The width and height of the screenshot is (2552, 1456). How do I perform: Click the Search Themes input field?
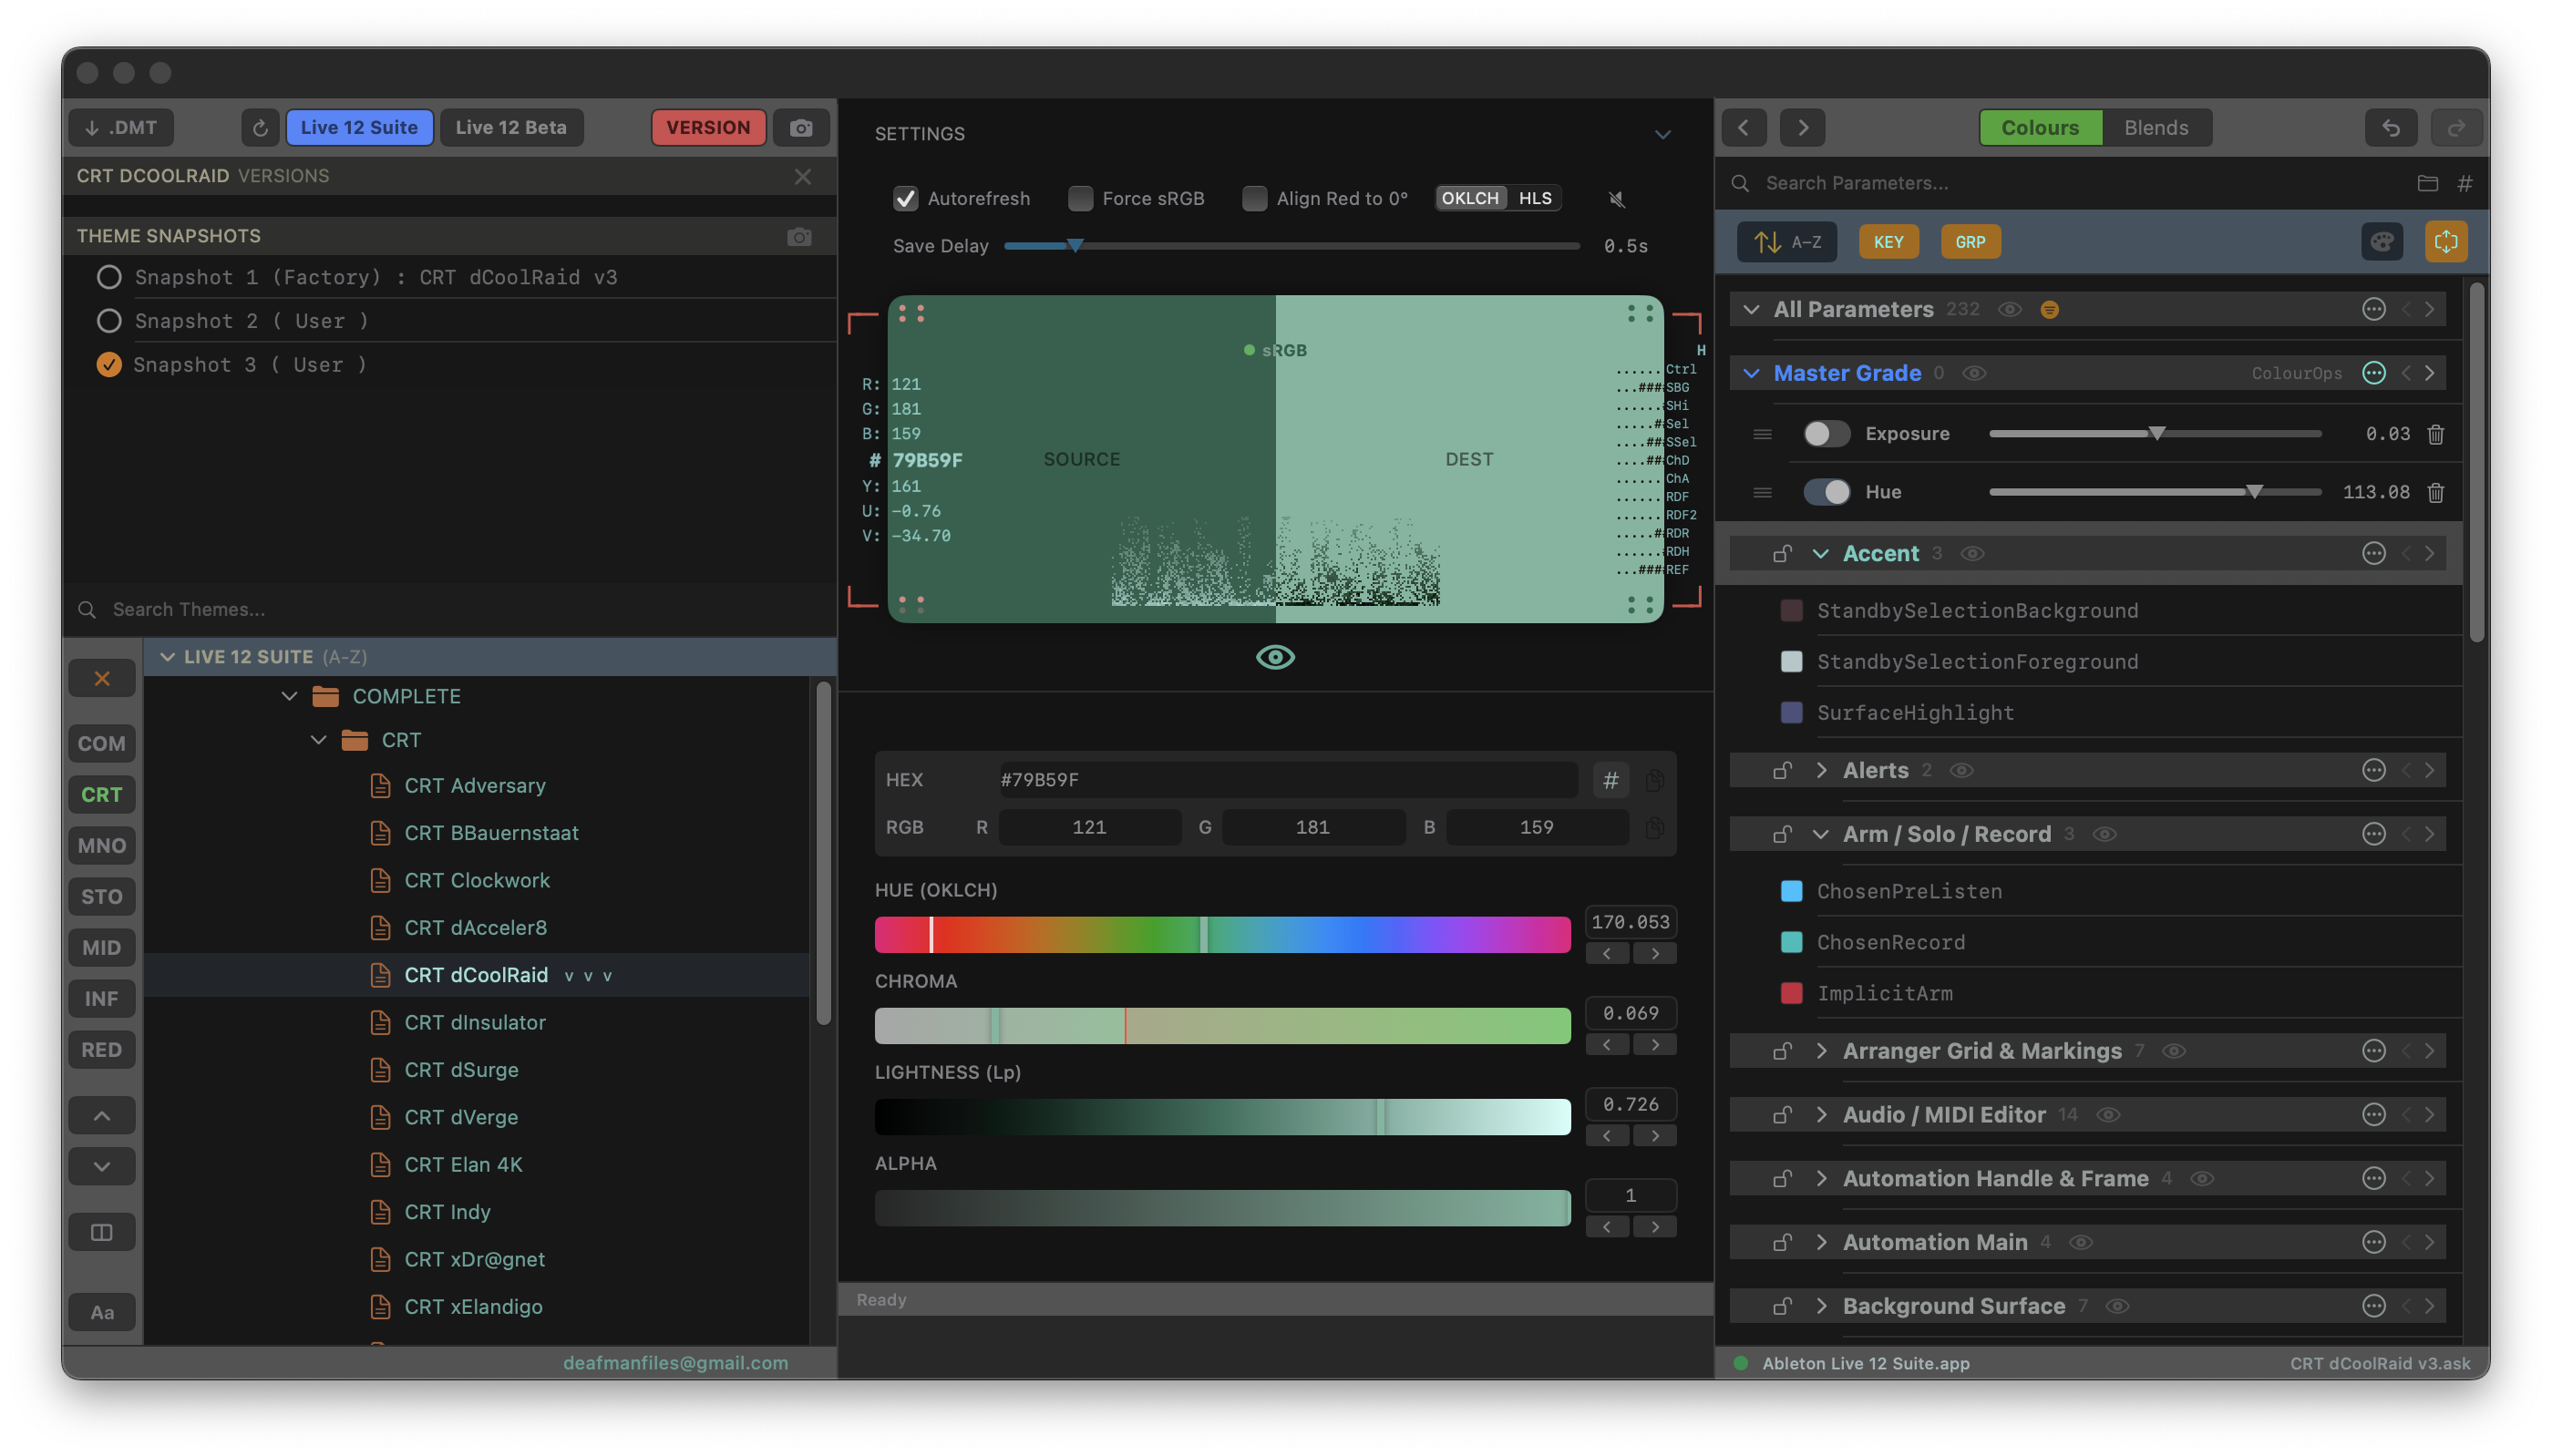[x=450, y=610]
